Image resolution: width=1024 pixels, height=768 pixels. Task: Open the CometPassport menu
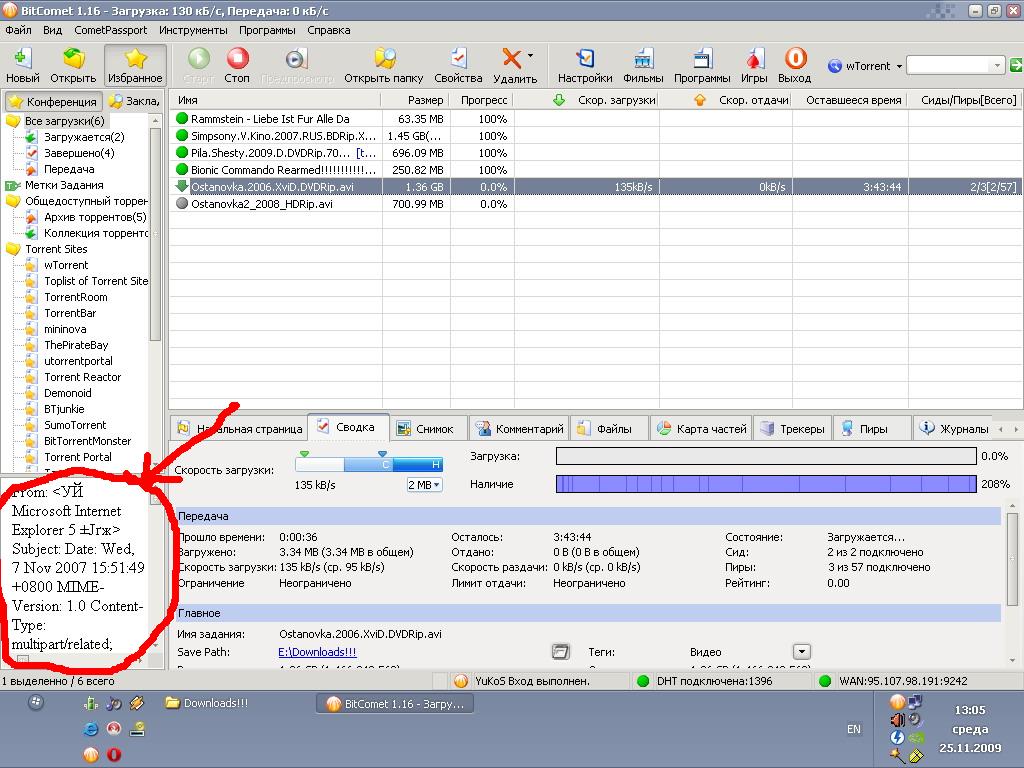click(110, 30)
